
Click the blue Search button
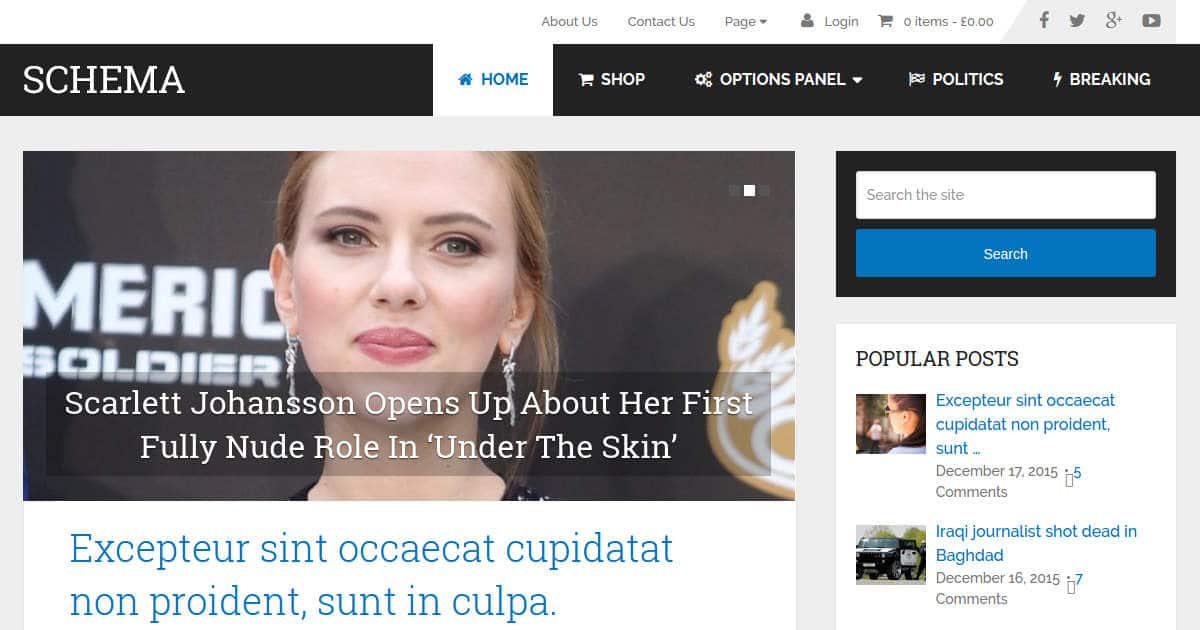point(1006,253)
